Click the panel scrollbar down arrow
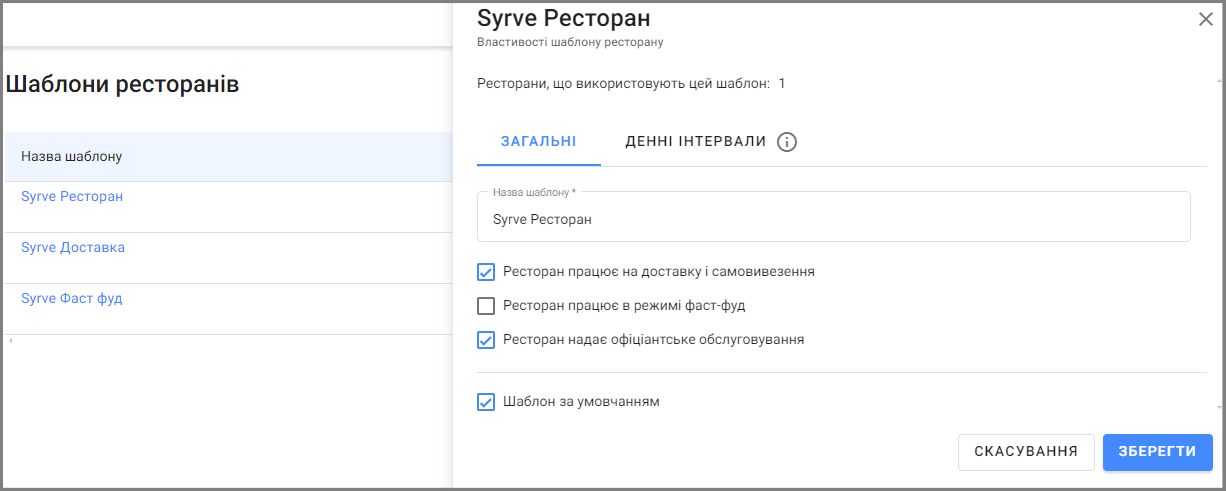The width and height of the screenshot is (1226, 491). click(1219, 407)
